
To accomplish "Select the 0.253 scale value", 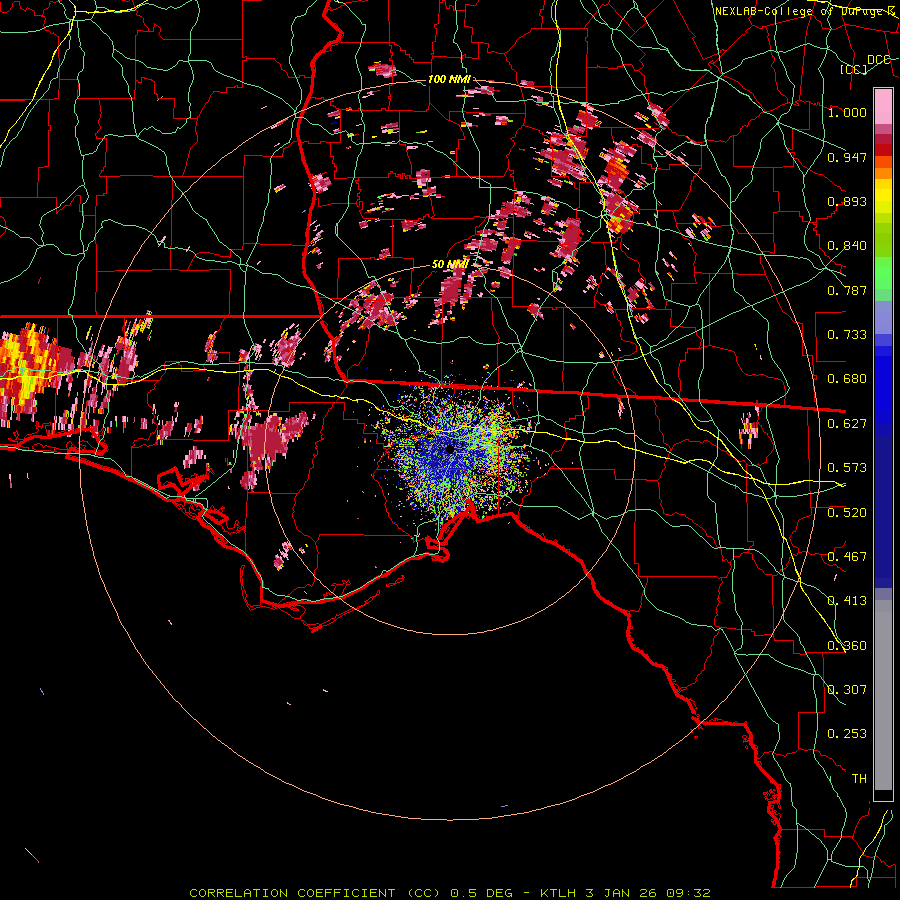I will (x=847, y=734).
